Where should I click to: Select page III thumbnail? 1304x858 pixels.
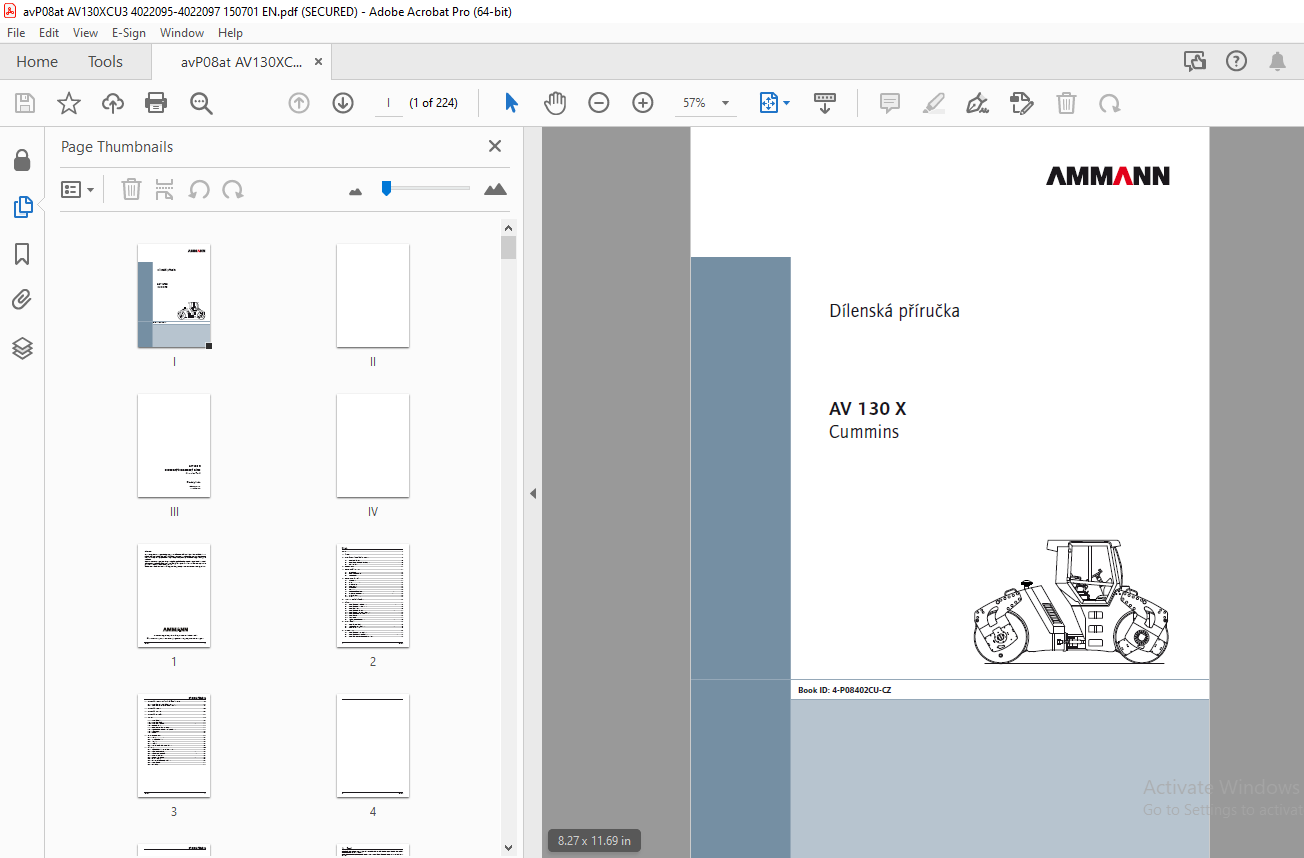(174, 446)
